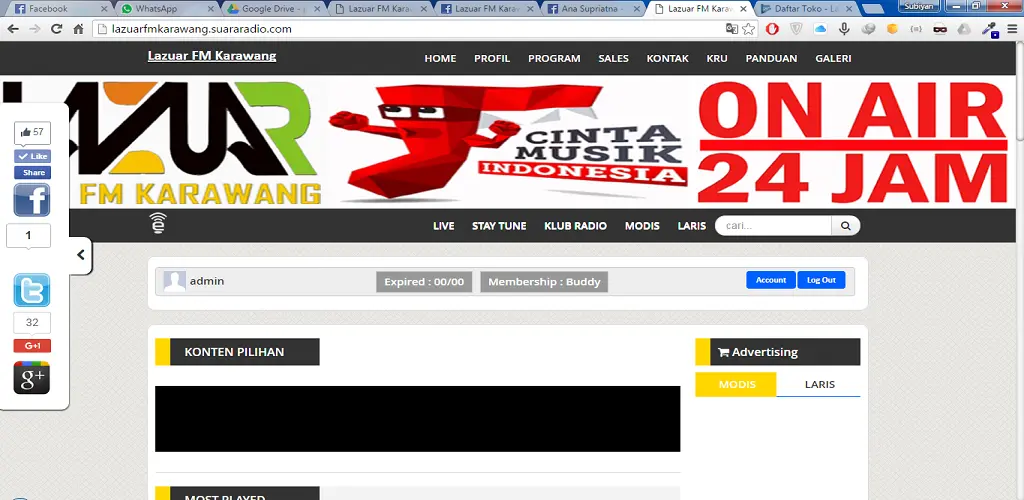This screenshot has height=500, width=1024.
Task: Open the PANDUAN menu item
Action: click(771, 58)
